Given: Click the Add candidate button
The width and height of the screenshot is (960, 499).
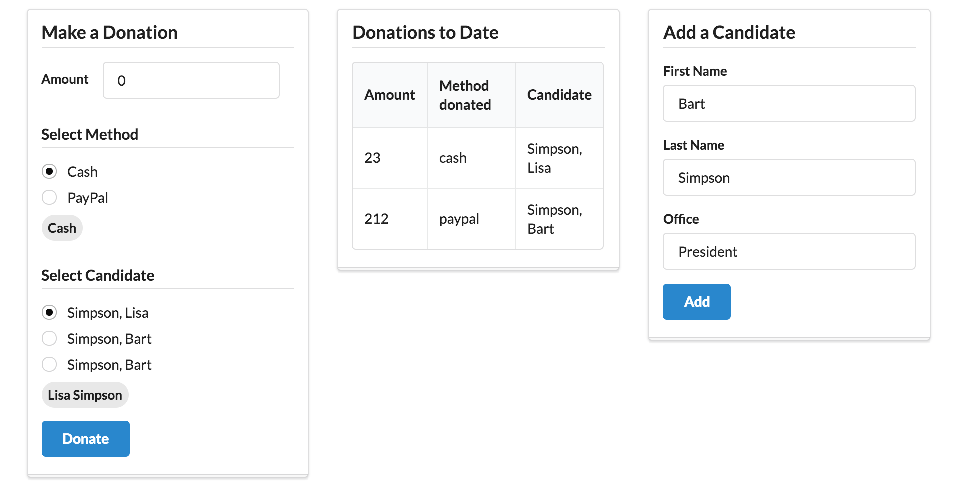Looking at the screenshot, I should 696,302.
